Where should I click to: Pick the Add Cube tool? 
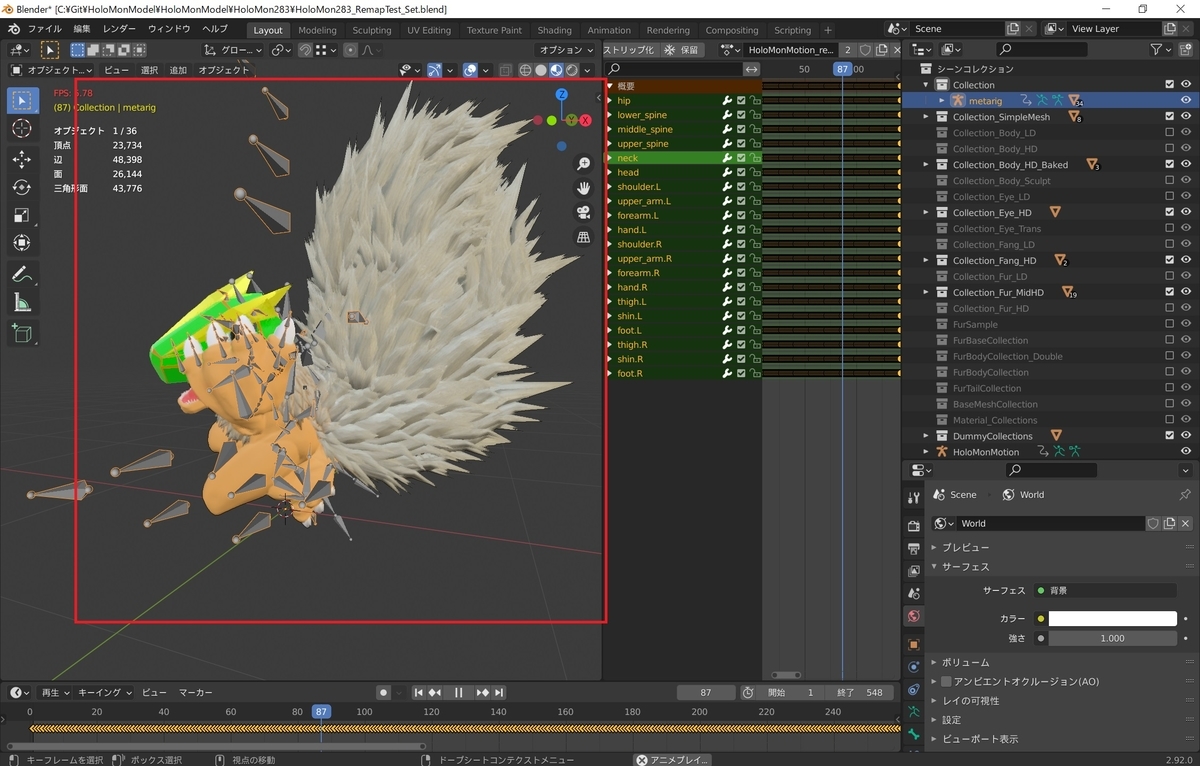point(22,334)
